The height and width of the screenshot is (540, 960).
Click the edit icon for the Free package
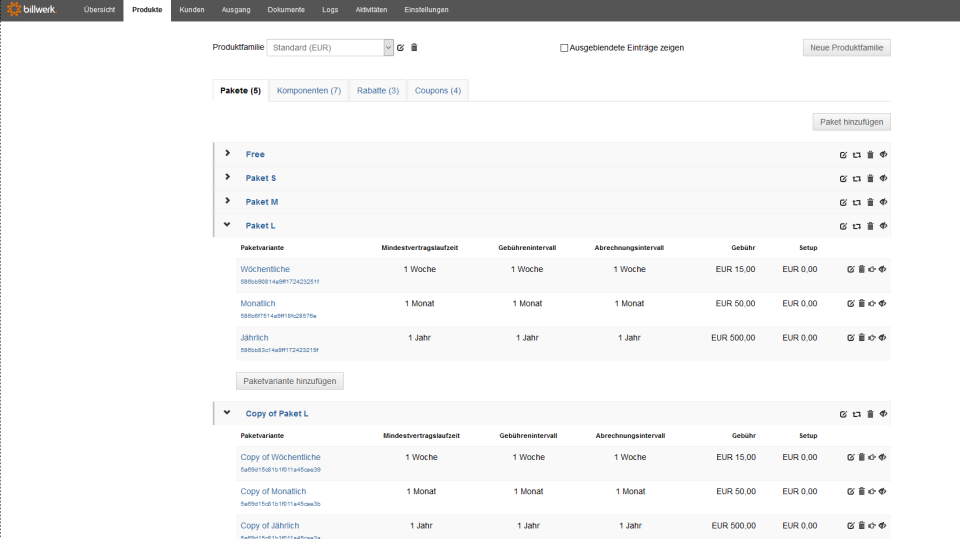(x=843, y=154)
